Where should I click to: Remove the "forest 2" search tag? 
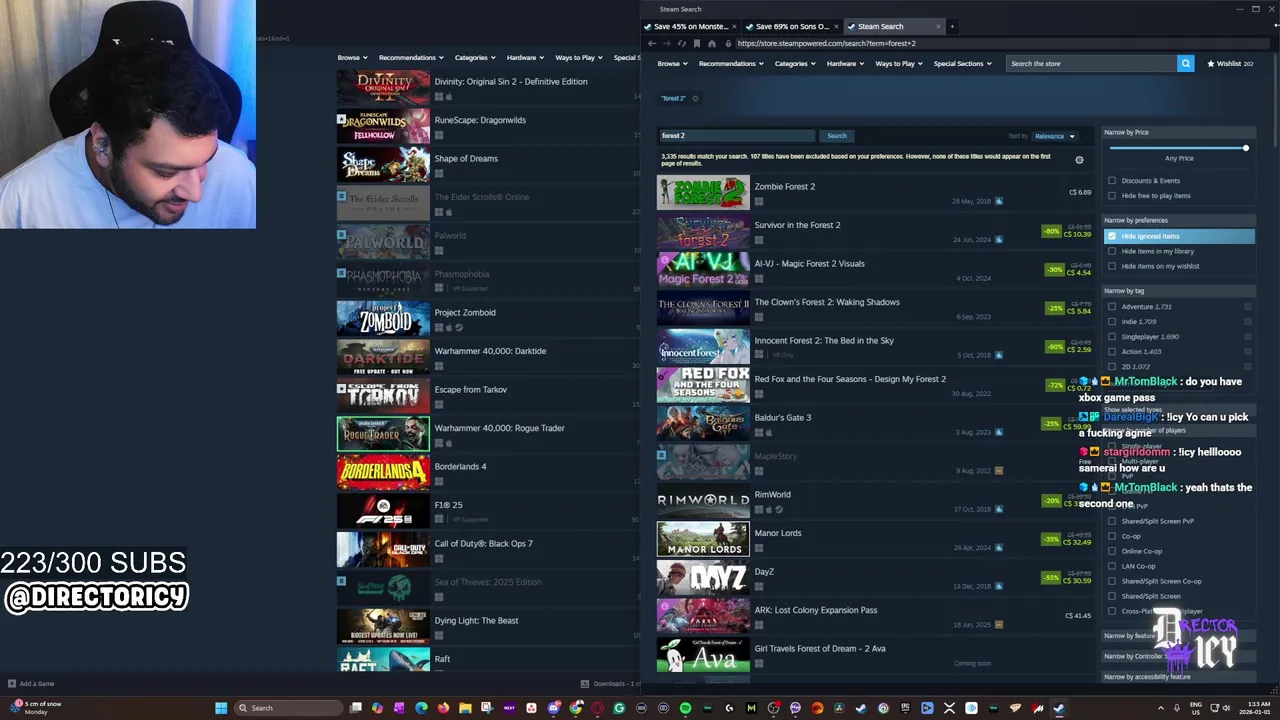tap(695, 98)
